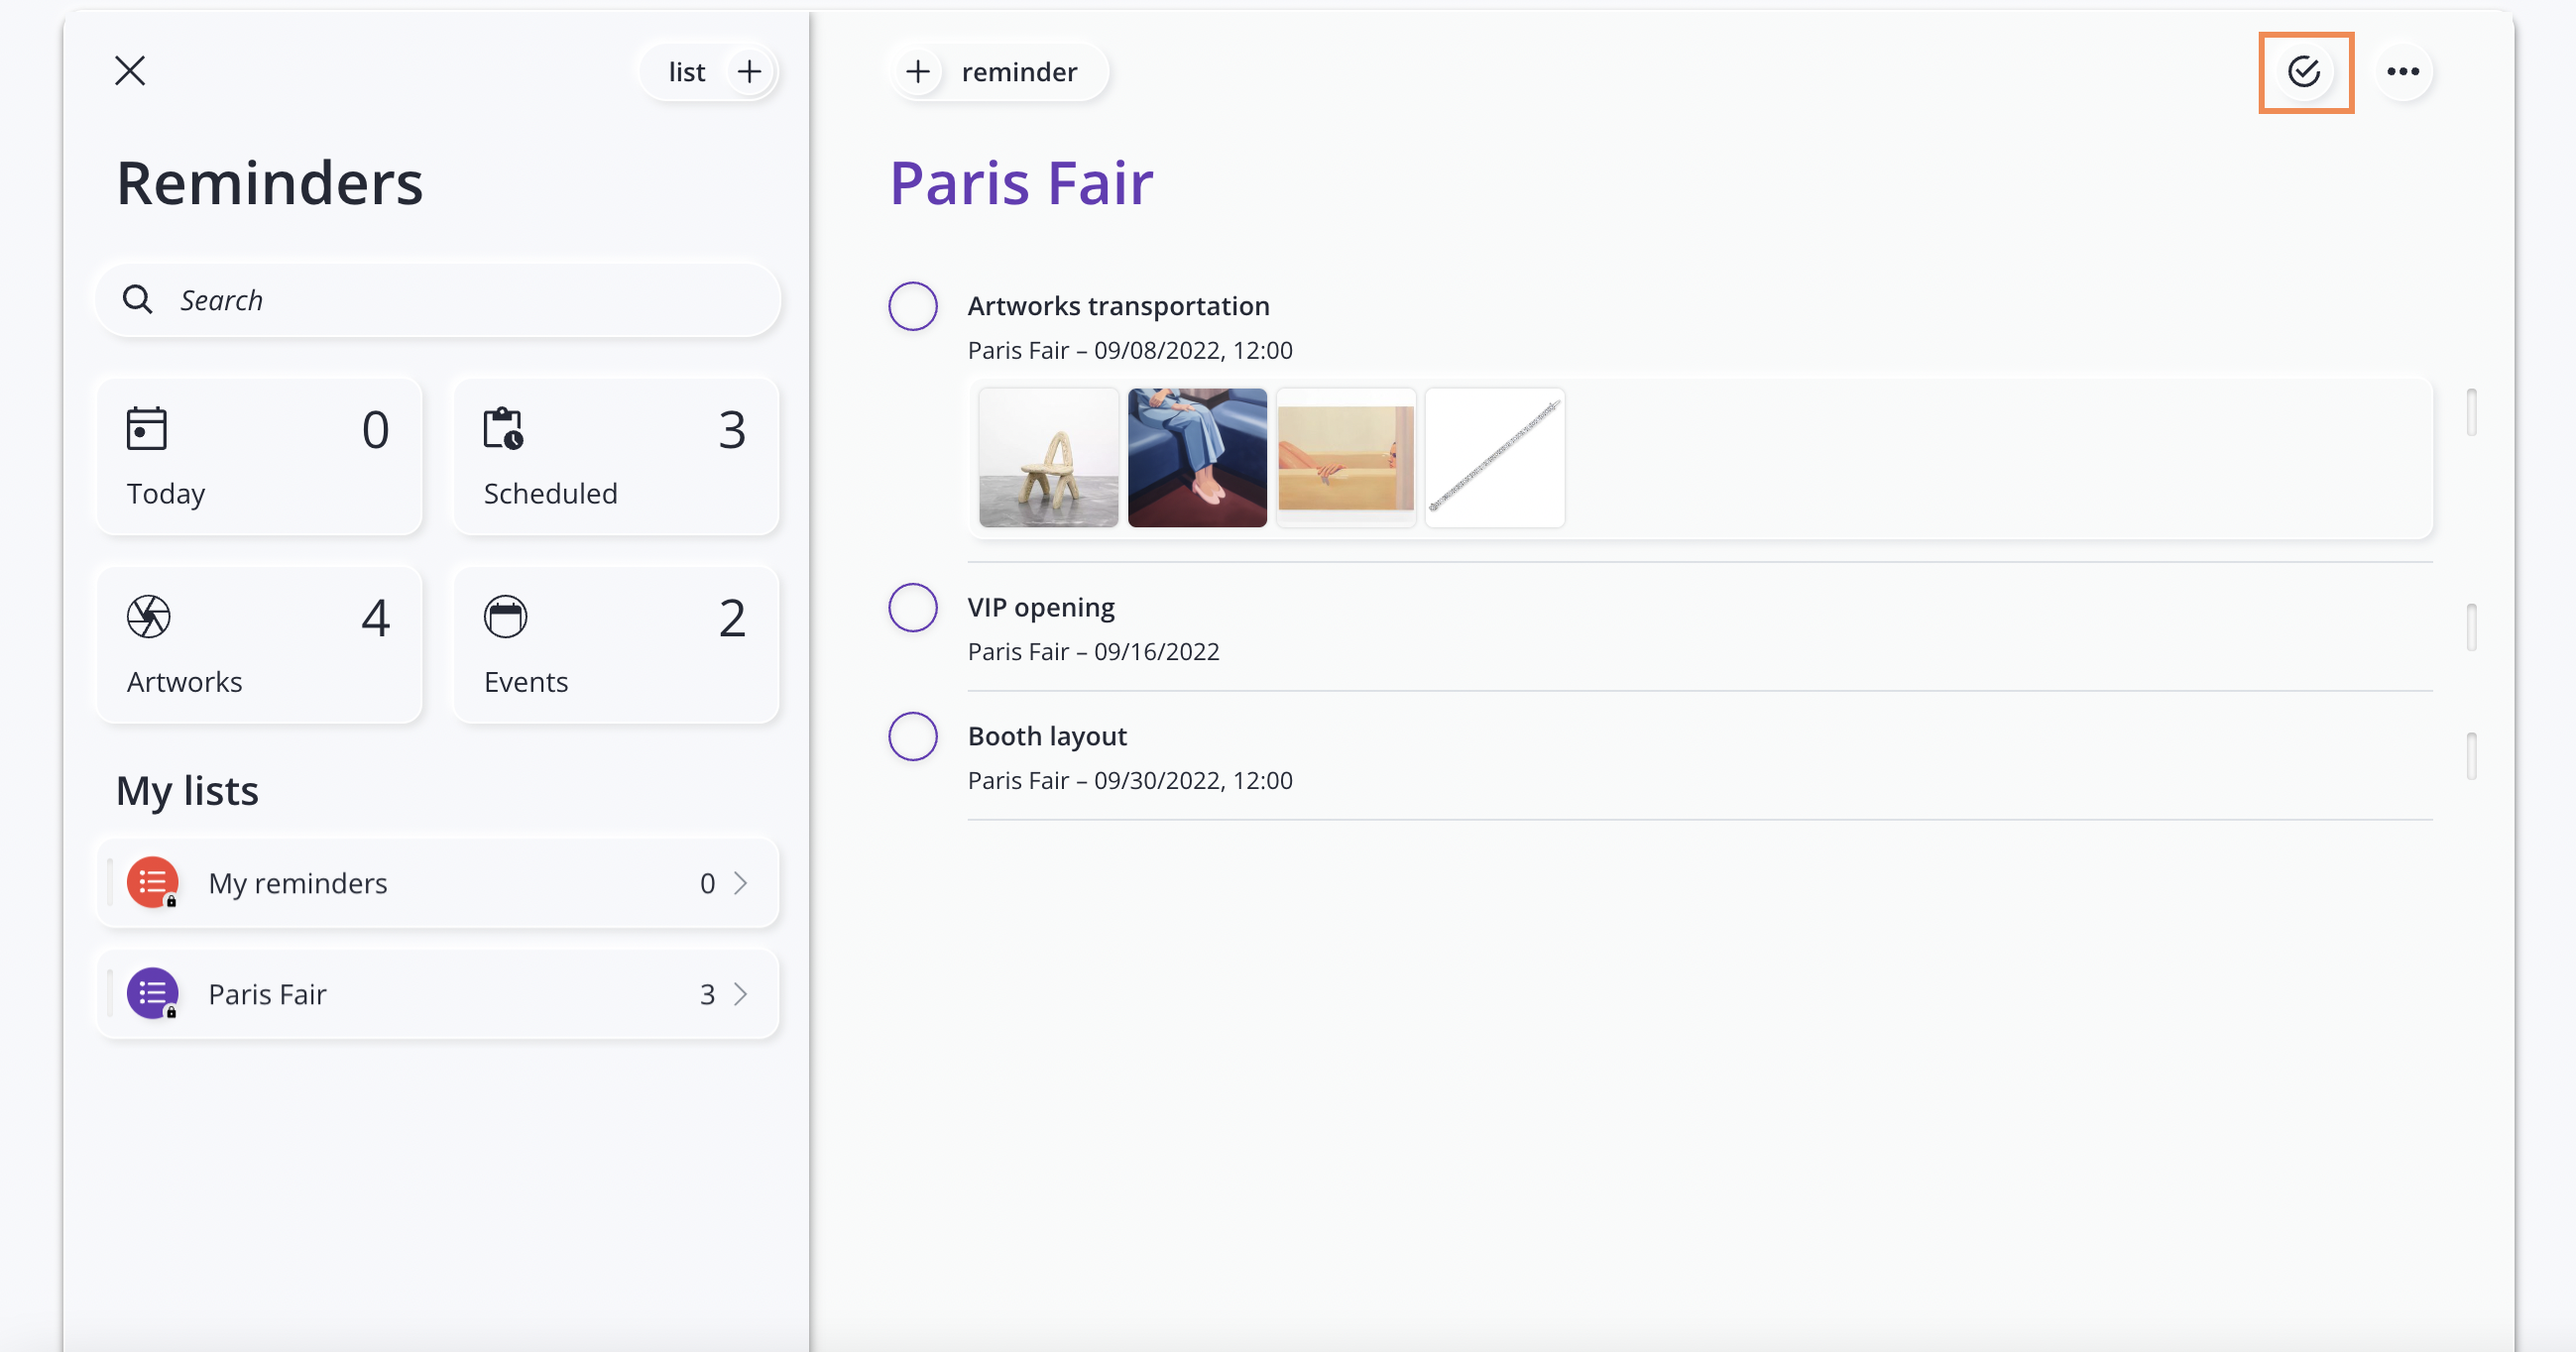Viewport: 2576px width, 1352px height.
Task: Open the diagonal line artwork thumbnail
Action: click(x=1495, y=457)
